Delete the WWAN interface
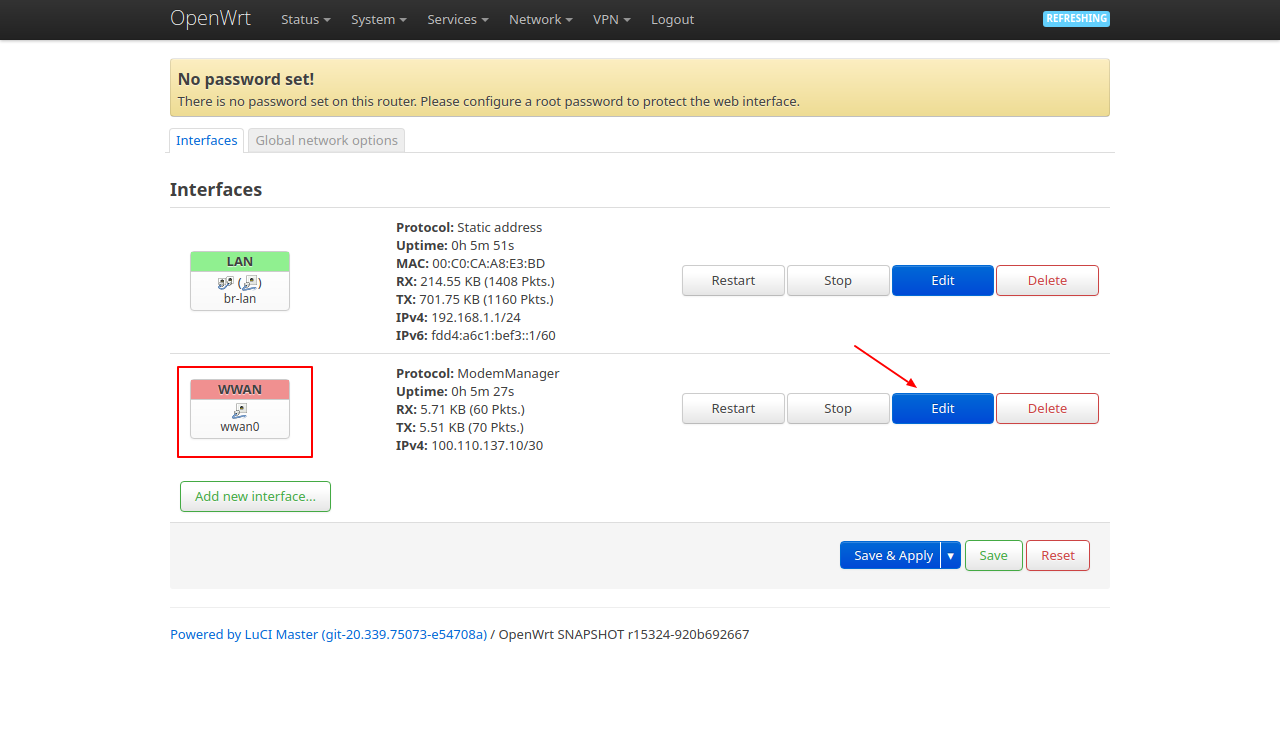Screen dimensions: 1280x747 (1047, 409)
